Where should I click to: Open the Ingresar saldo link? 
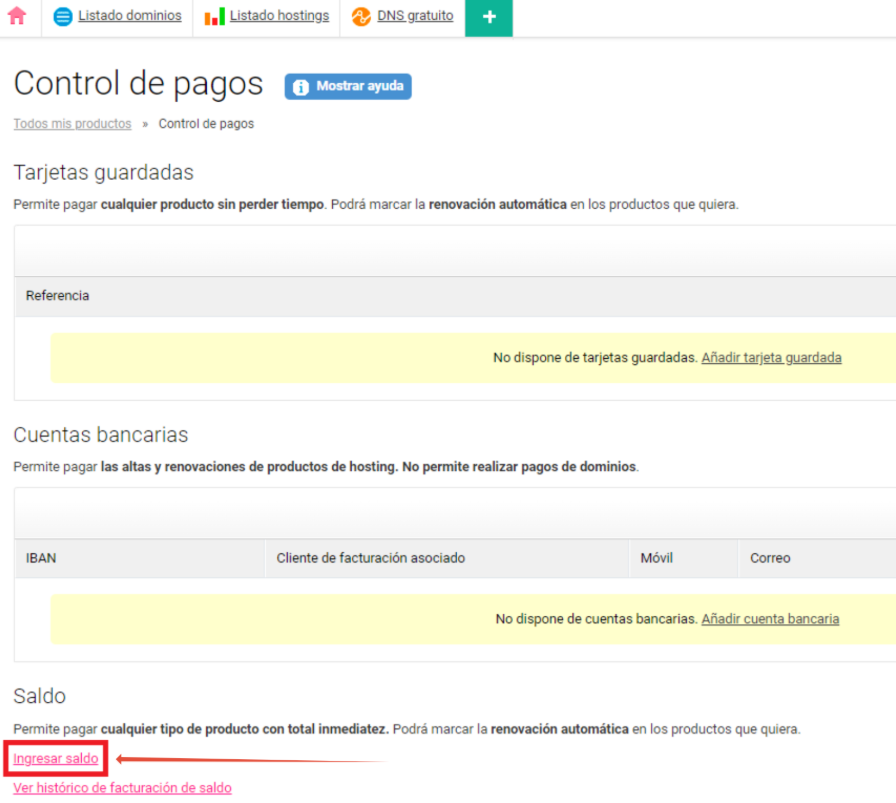[x=56, y=759]
